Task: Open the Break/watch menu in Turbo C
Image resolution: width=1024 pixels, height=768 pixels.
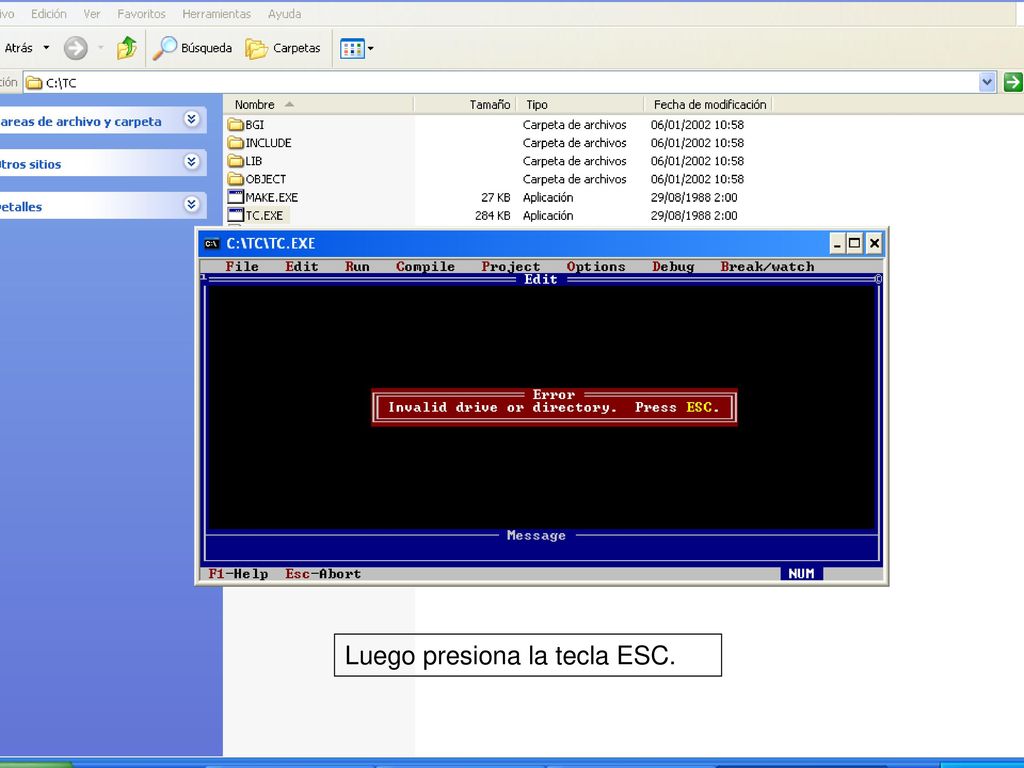Action: coord(767,266)
